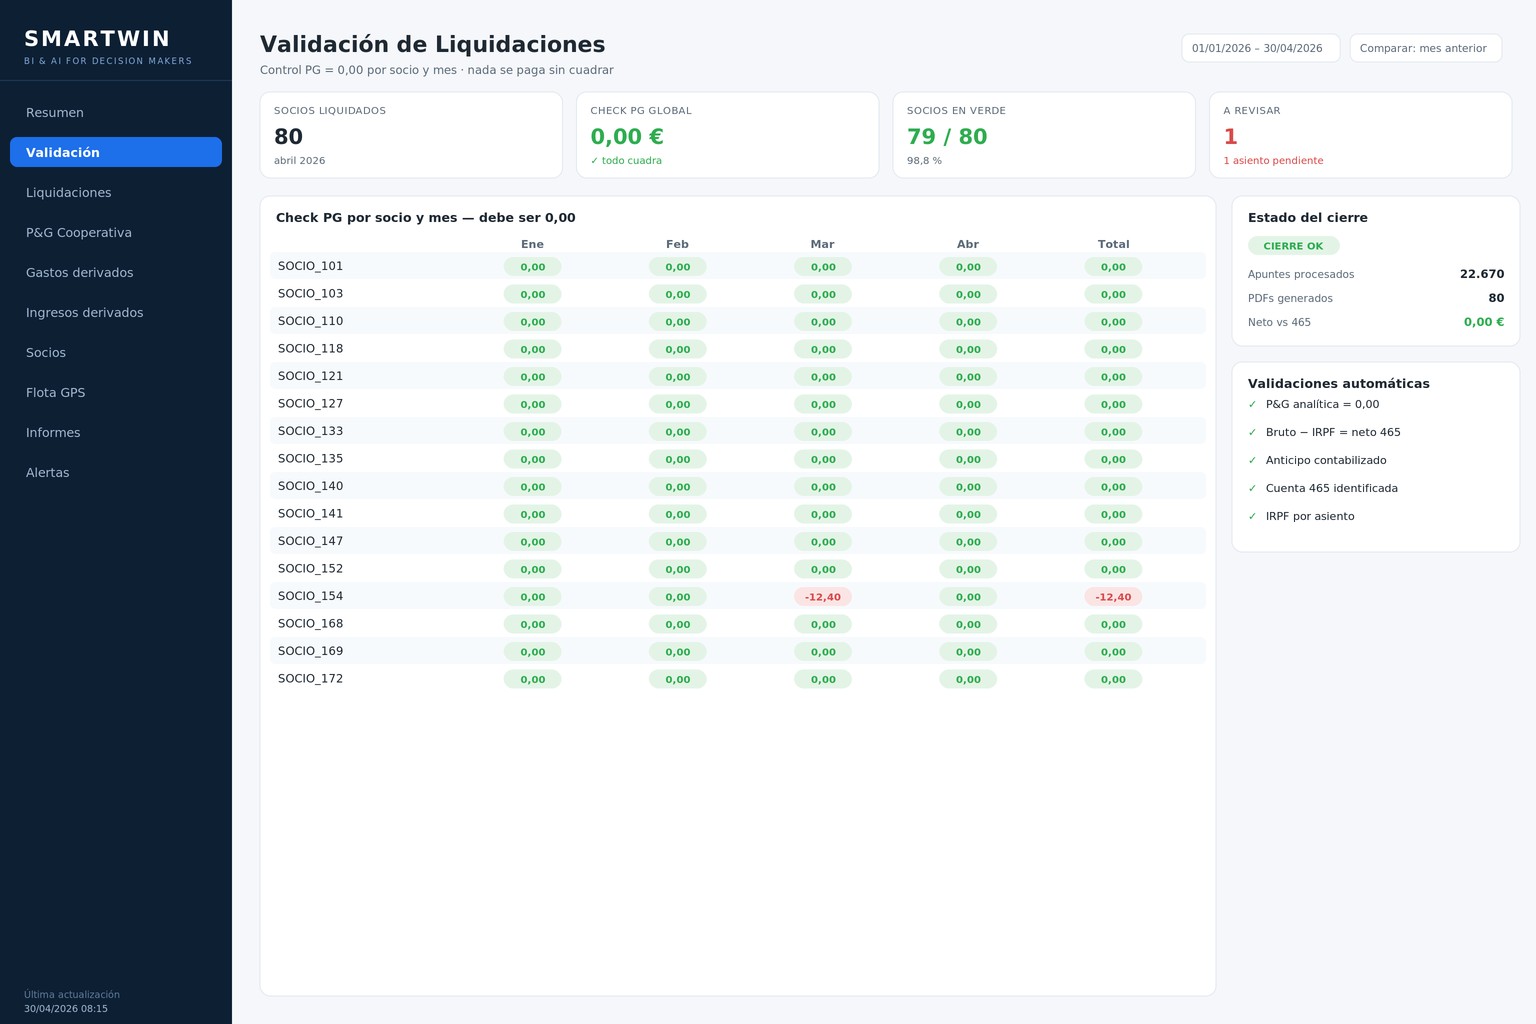The image size is (1536, 1024).
Task: Open the date range 01/01/2026 – 30/04/2026 selector
Action: click(1260, 48)
